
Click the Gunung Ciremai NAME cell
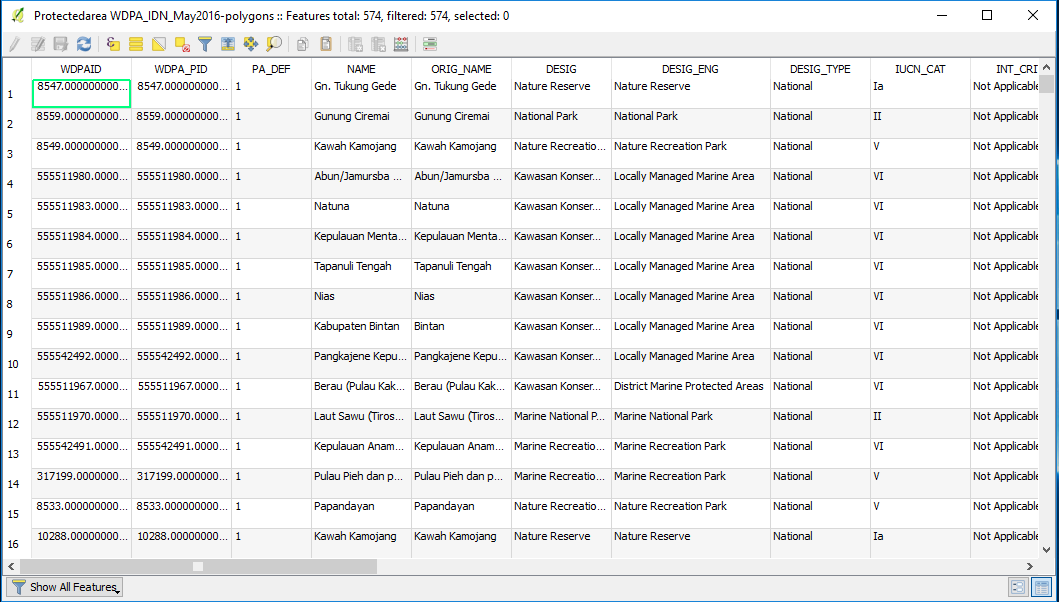361,124
